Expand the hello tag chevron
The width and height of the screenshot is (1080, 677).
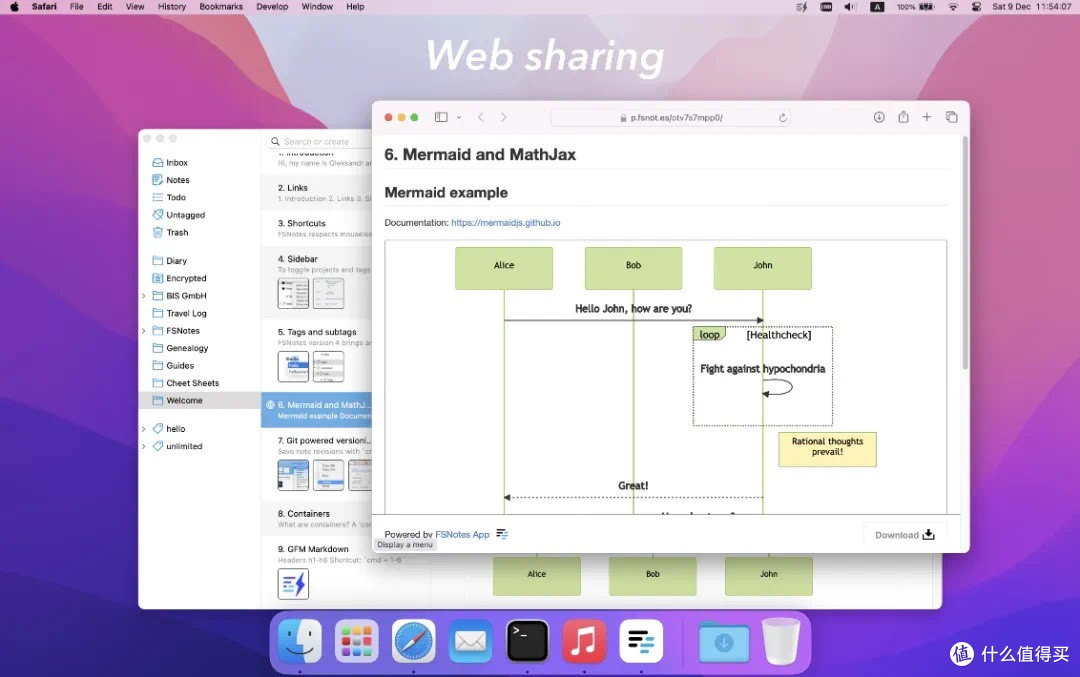pyautogui.click(x=144, y=428)
